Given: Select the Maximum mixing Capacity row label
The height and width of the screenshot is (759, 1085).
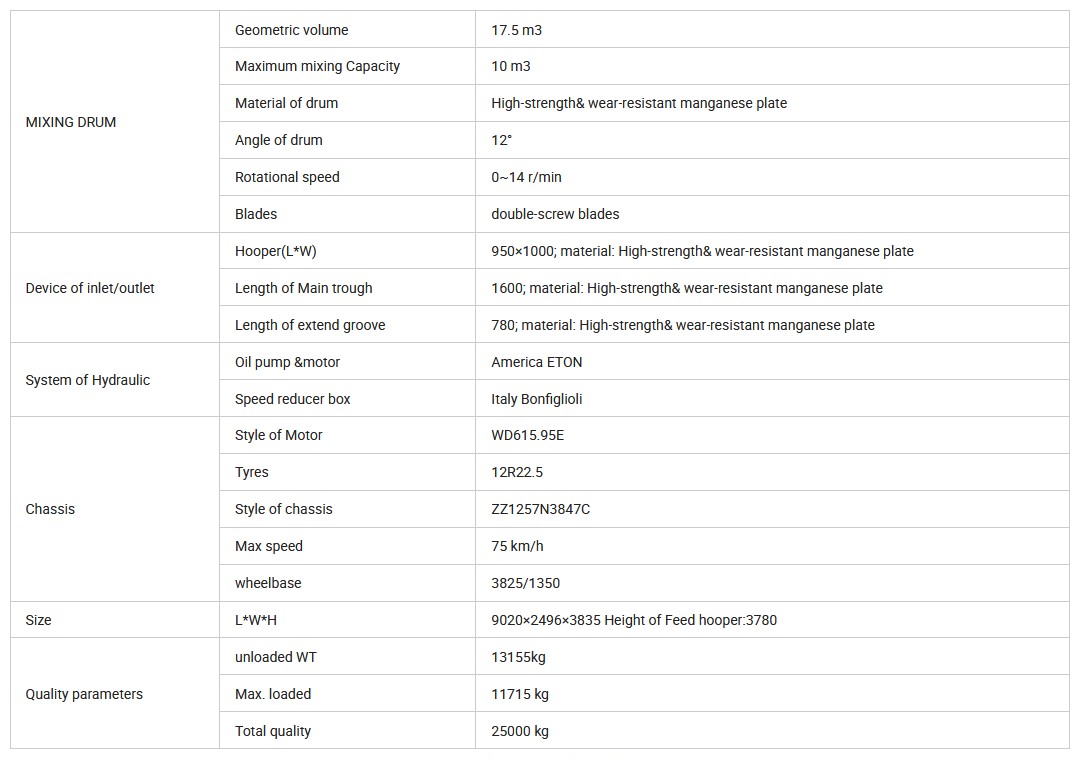Looking at the screenshot, I should pyautogui.click(x=317, y=66).
